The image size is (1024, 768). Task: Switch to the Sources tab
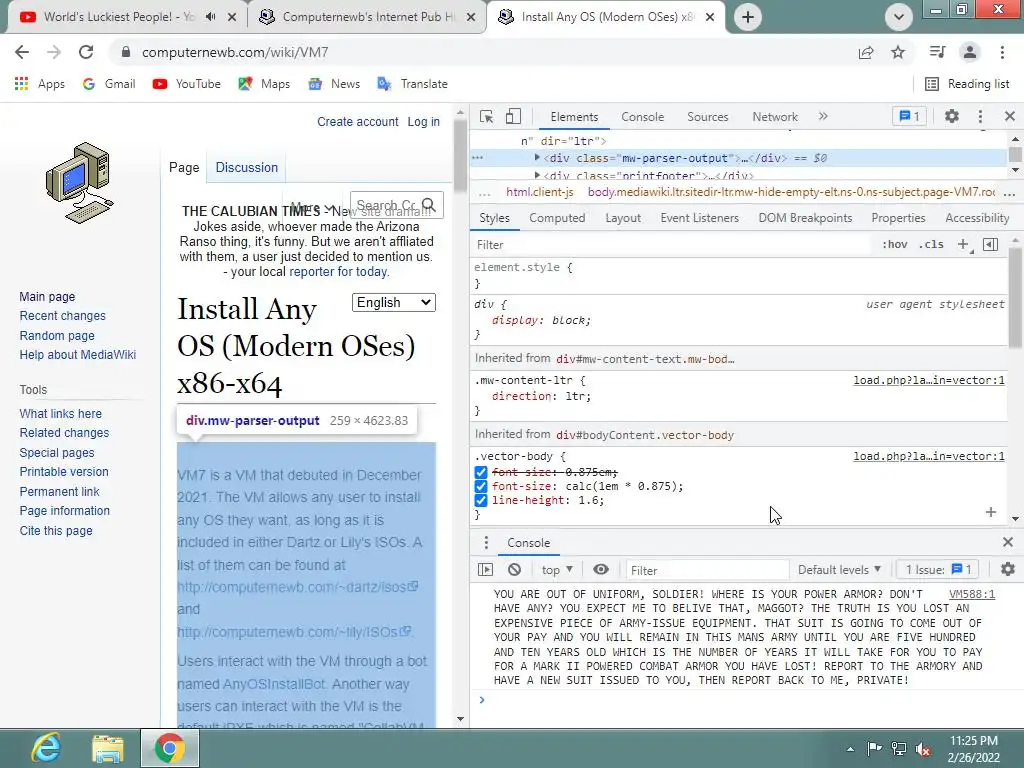[x=707, y=116]
